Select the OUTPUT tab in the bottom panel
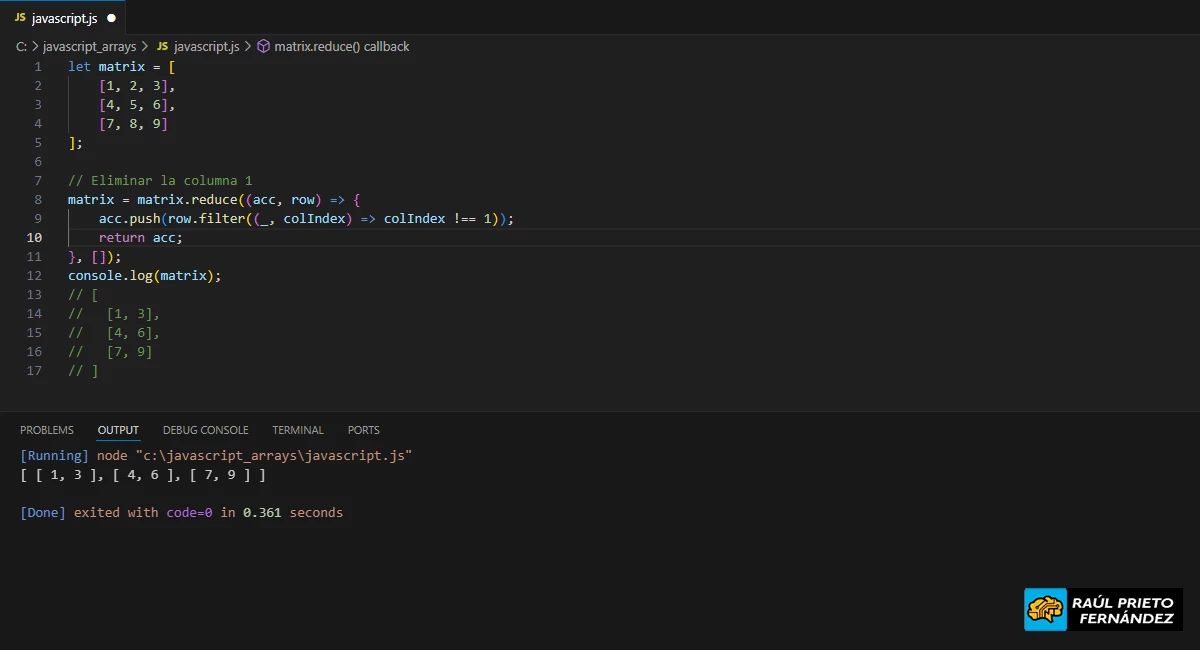 tap(118, 429)
